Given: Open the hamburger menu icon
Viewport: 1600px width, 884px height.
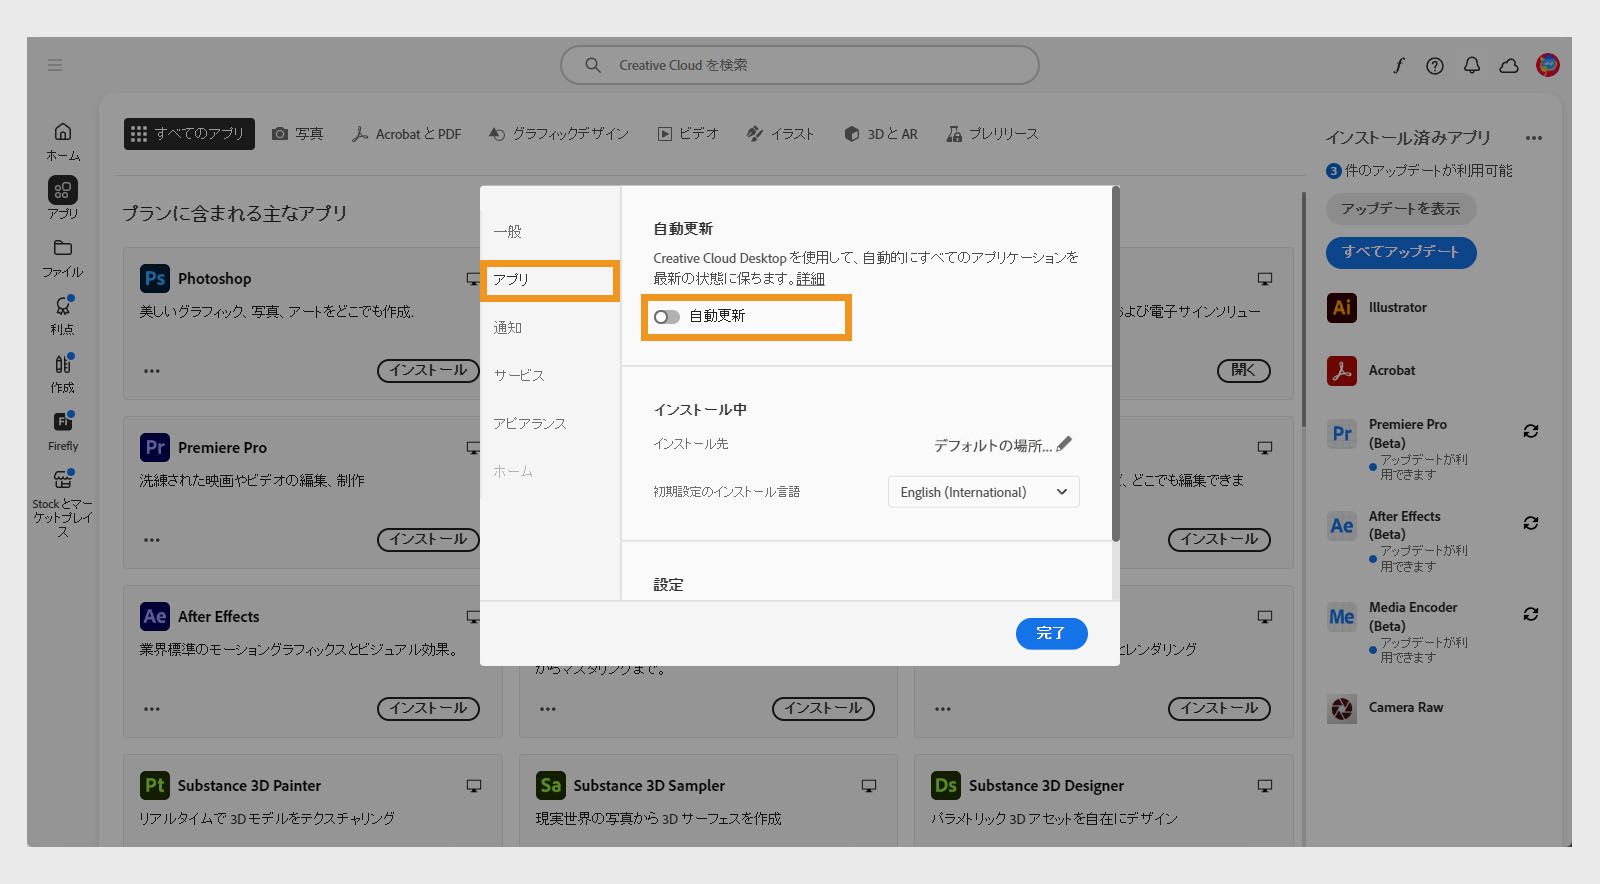Looking at the screenshot, I should pyautogui.click(x=55, y=65).
